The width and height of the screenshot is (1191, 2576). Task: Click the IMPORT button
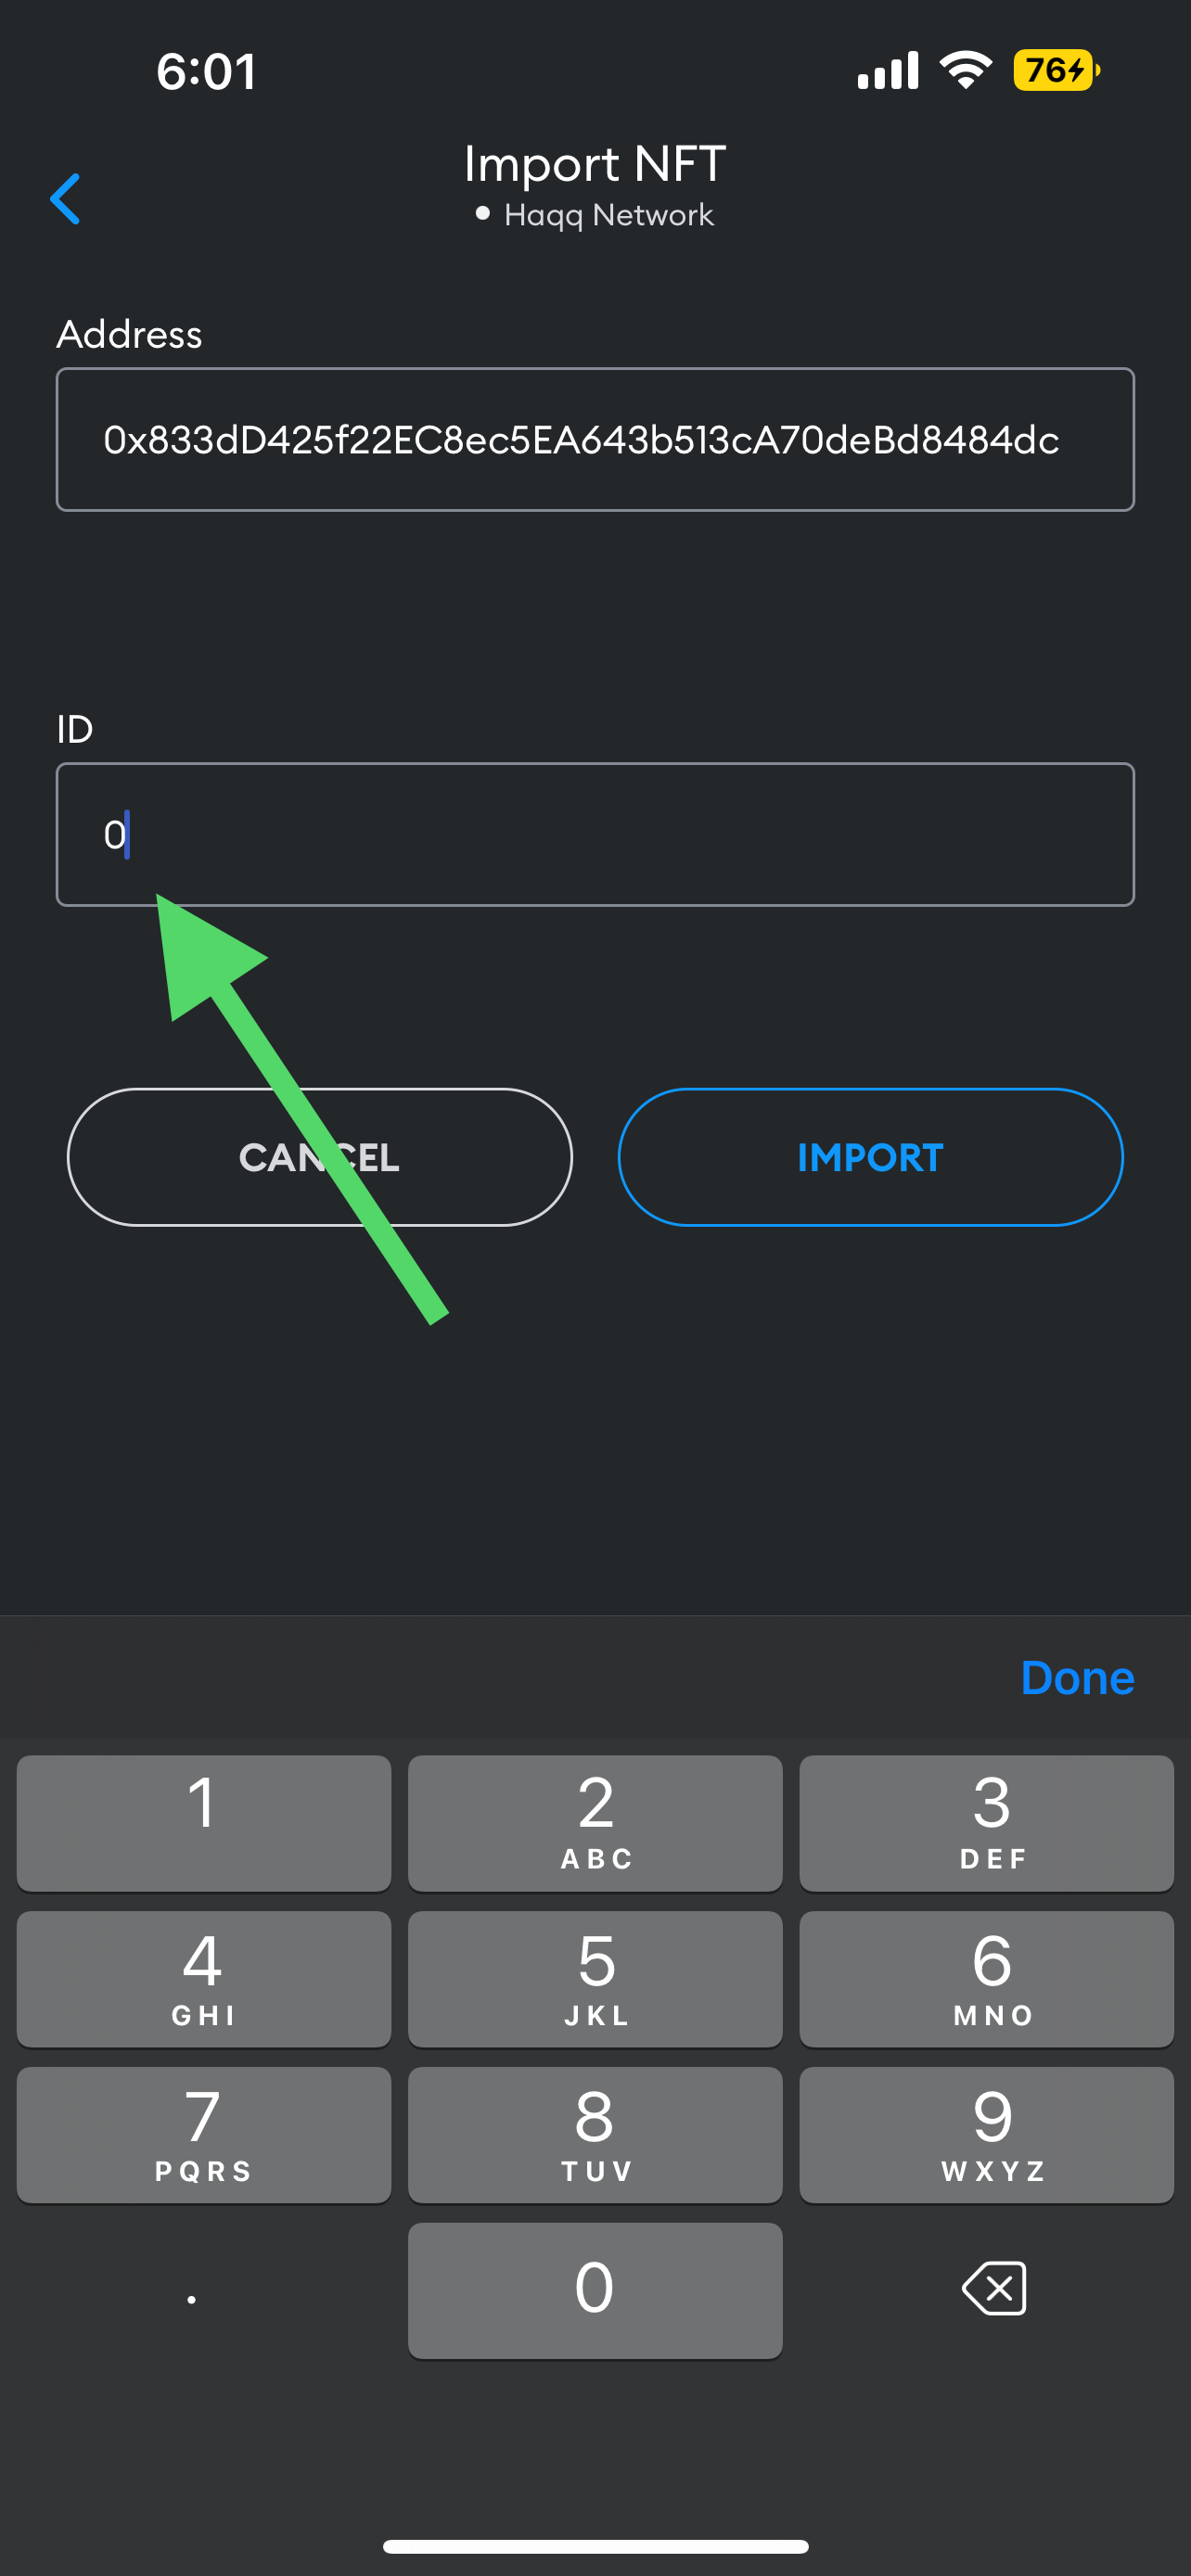(870, 1157)
